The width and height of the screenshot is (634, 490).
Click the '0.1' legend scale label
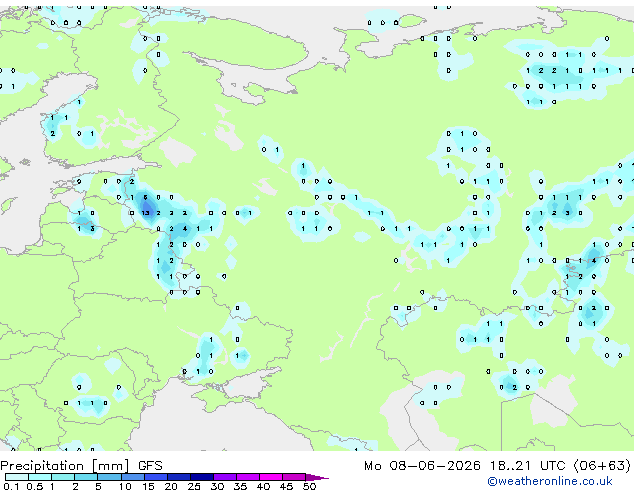[x=11, y=486]
